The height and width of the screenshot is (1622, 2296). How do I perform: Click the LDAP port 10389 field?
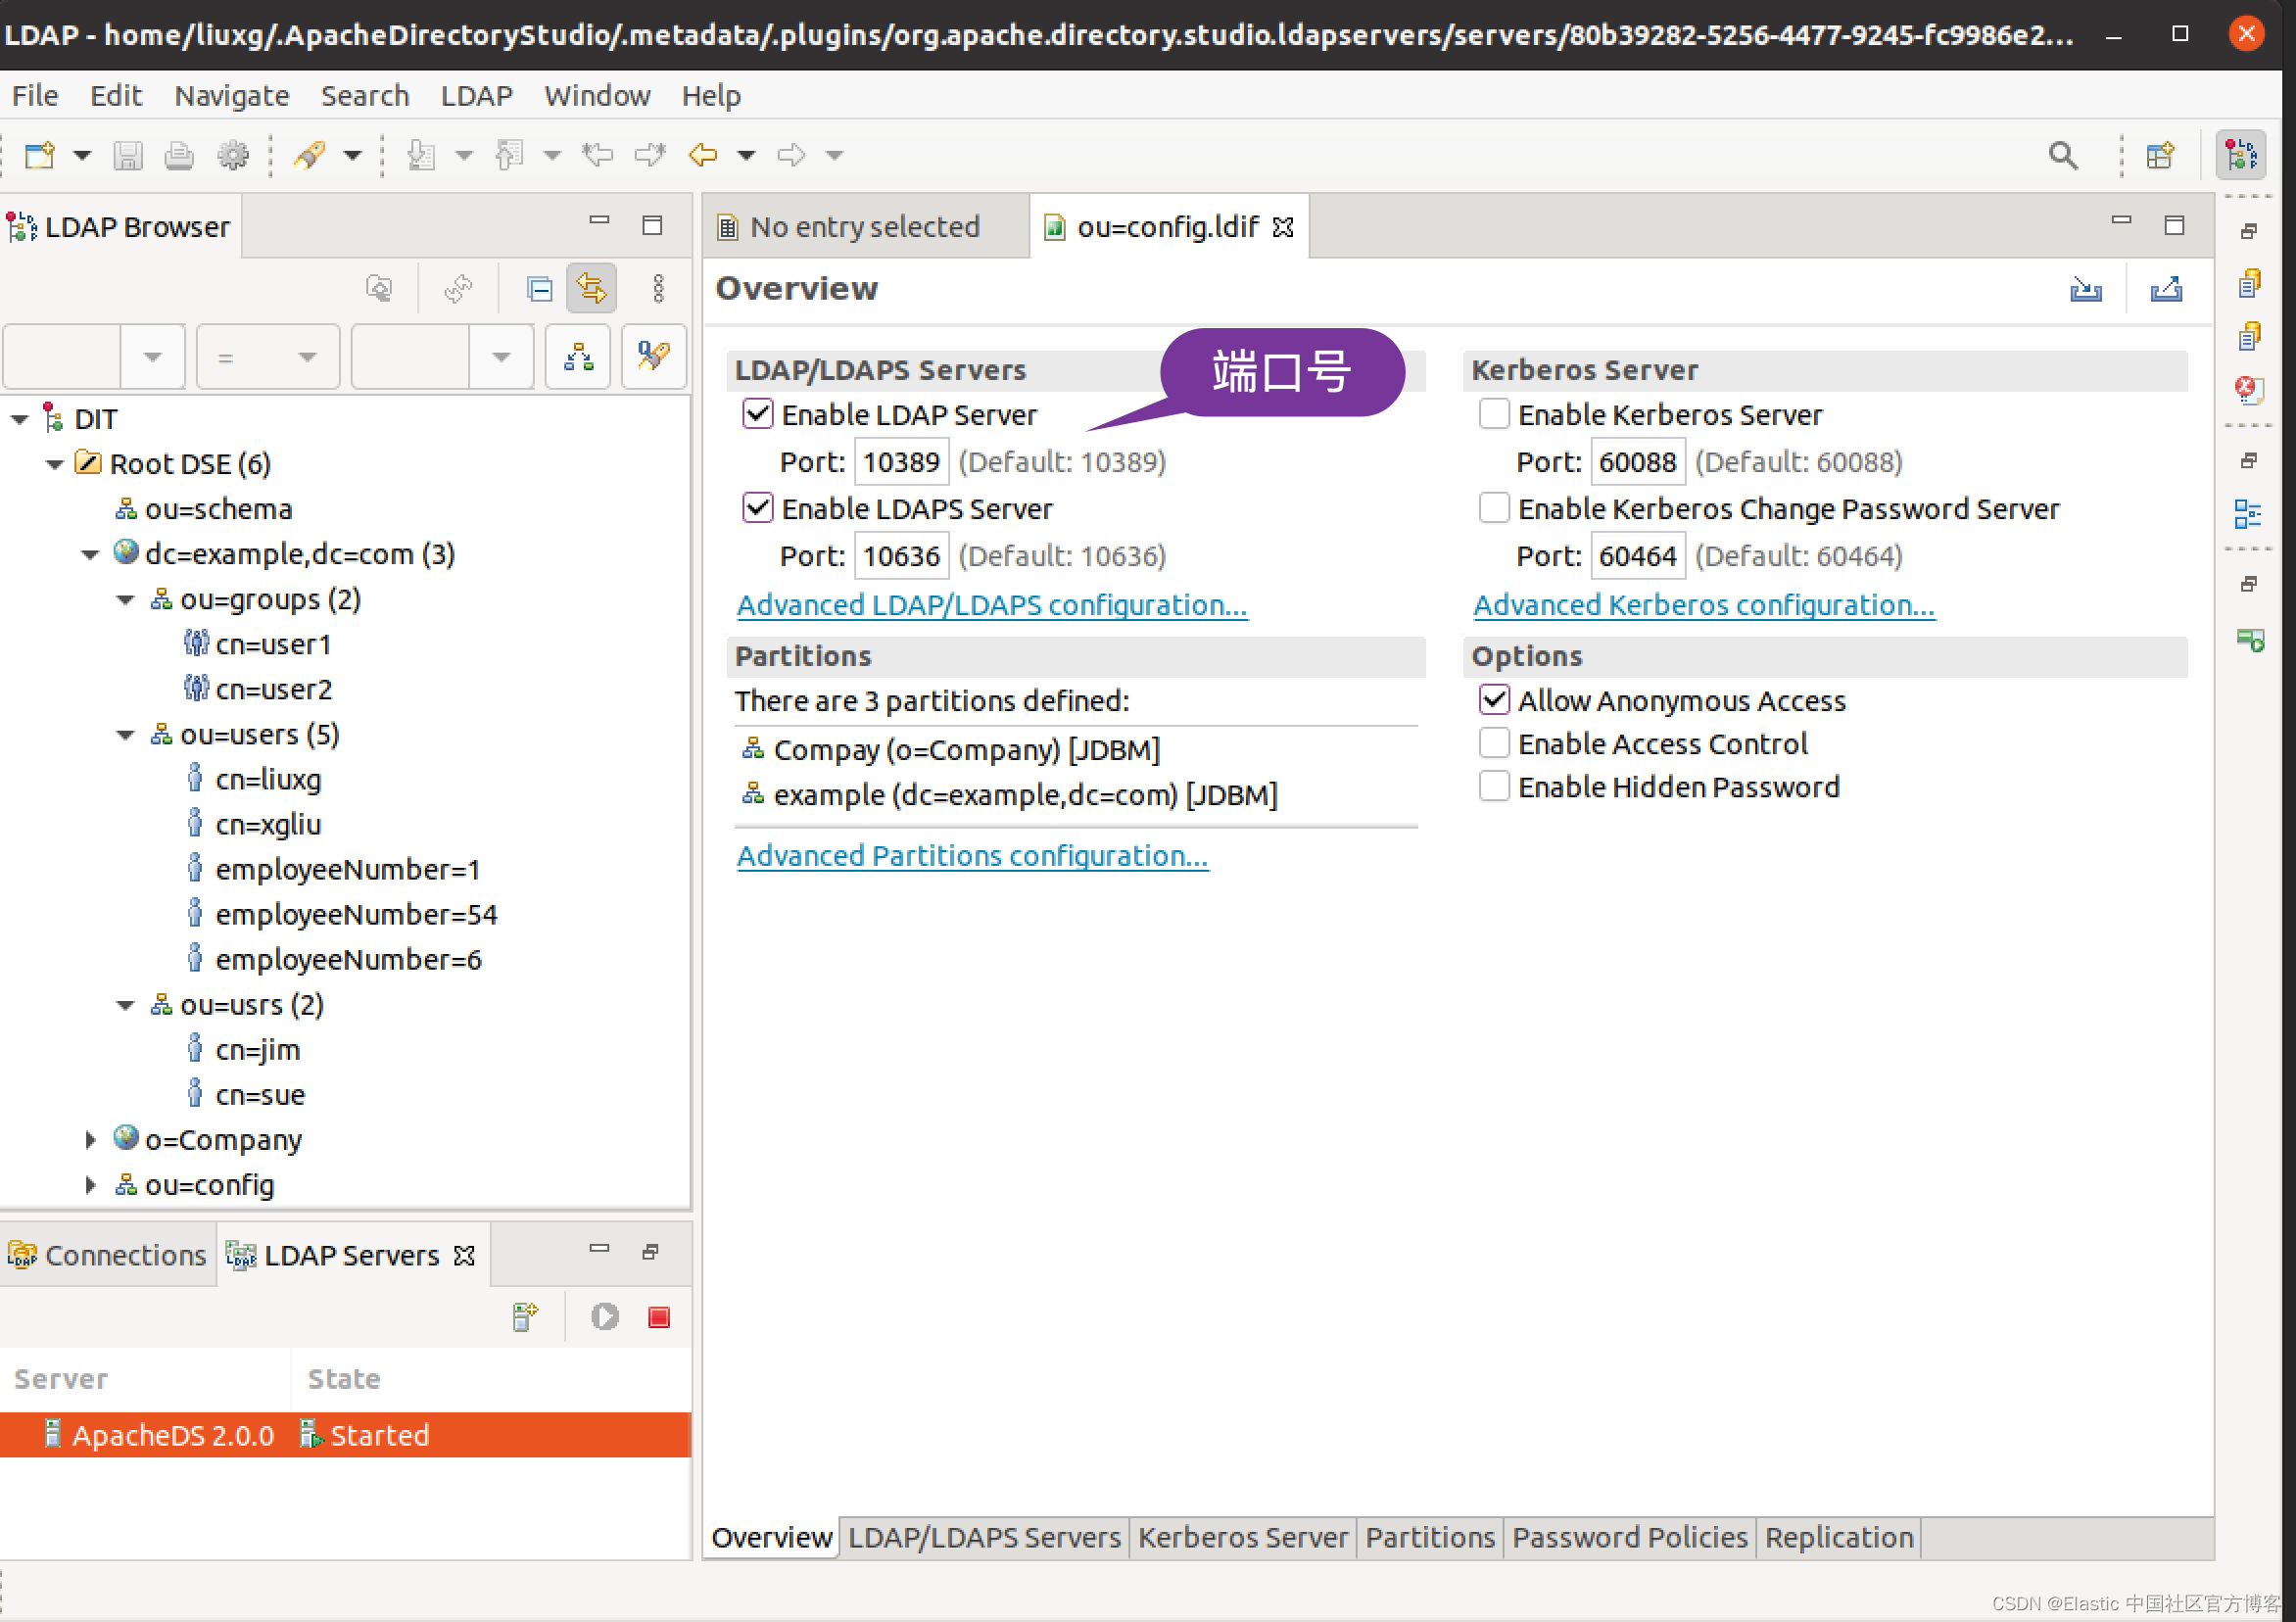901,462
